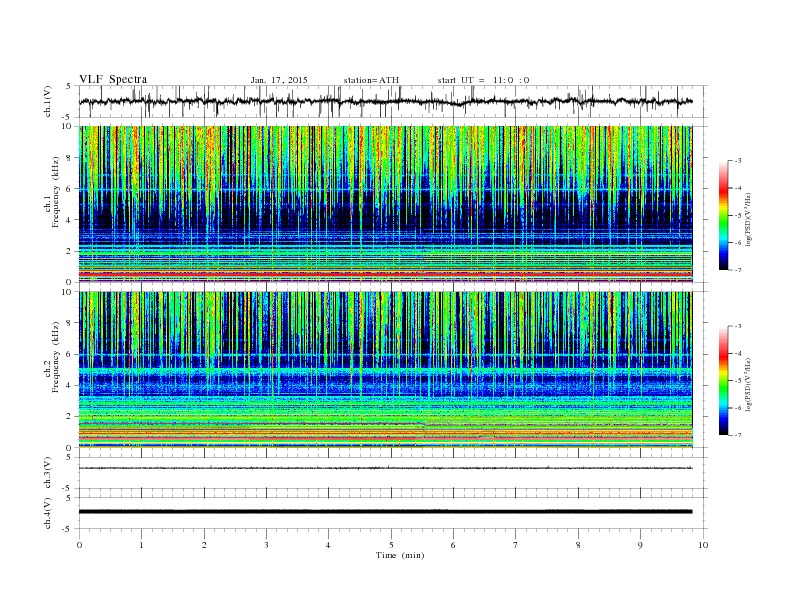Screen dimensions: 792x612
Task: Click time axis tick label "4"
Action: coord(328,545)
